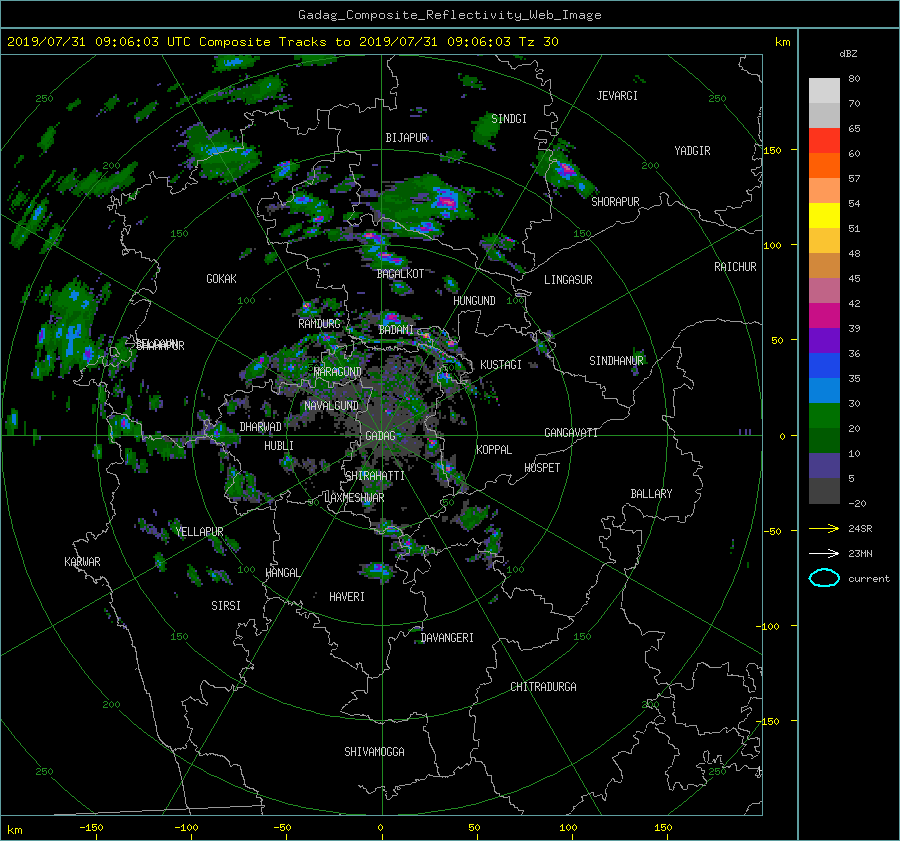Click the HUNGUND city label
900x841 pixels.
pyautogui.click(x=474, y=301)
